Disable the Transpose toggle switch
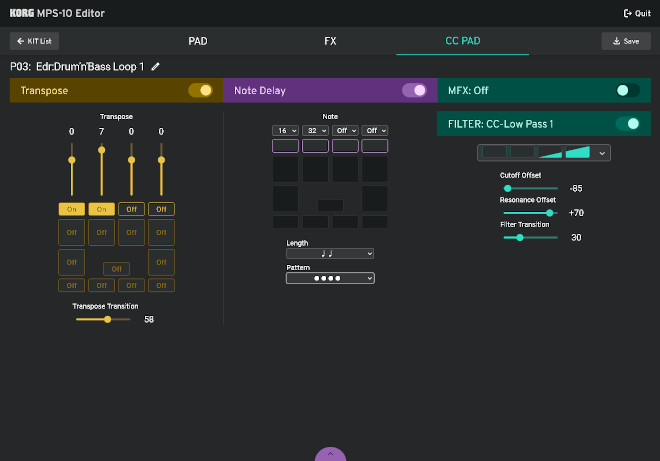Image resolution: width=660 pixels, height=461 pixels. pyautogui.click(x=200, y=90)
